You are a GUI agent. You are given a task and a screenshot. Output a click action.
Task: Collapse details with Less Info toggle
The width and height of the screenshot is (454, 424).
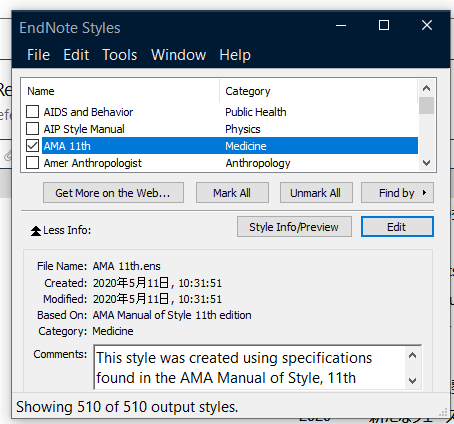coord(61,230)
